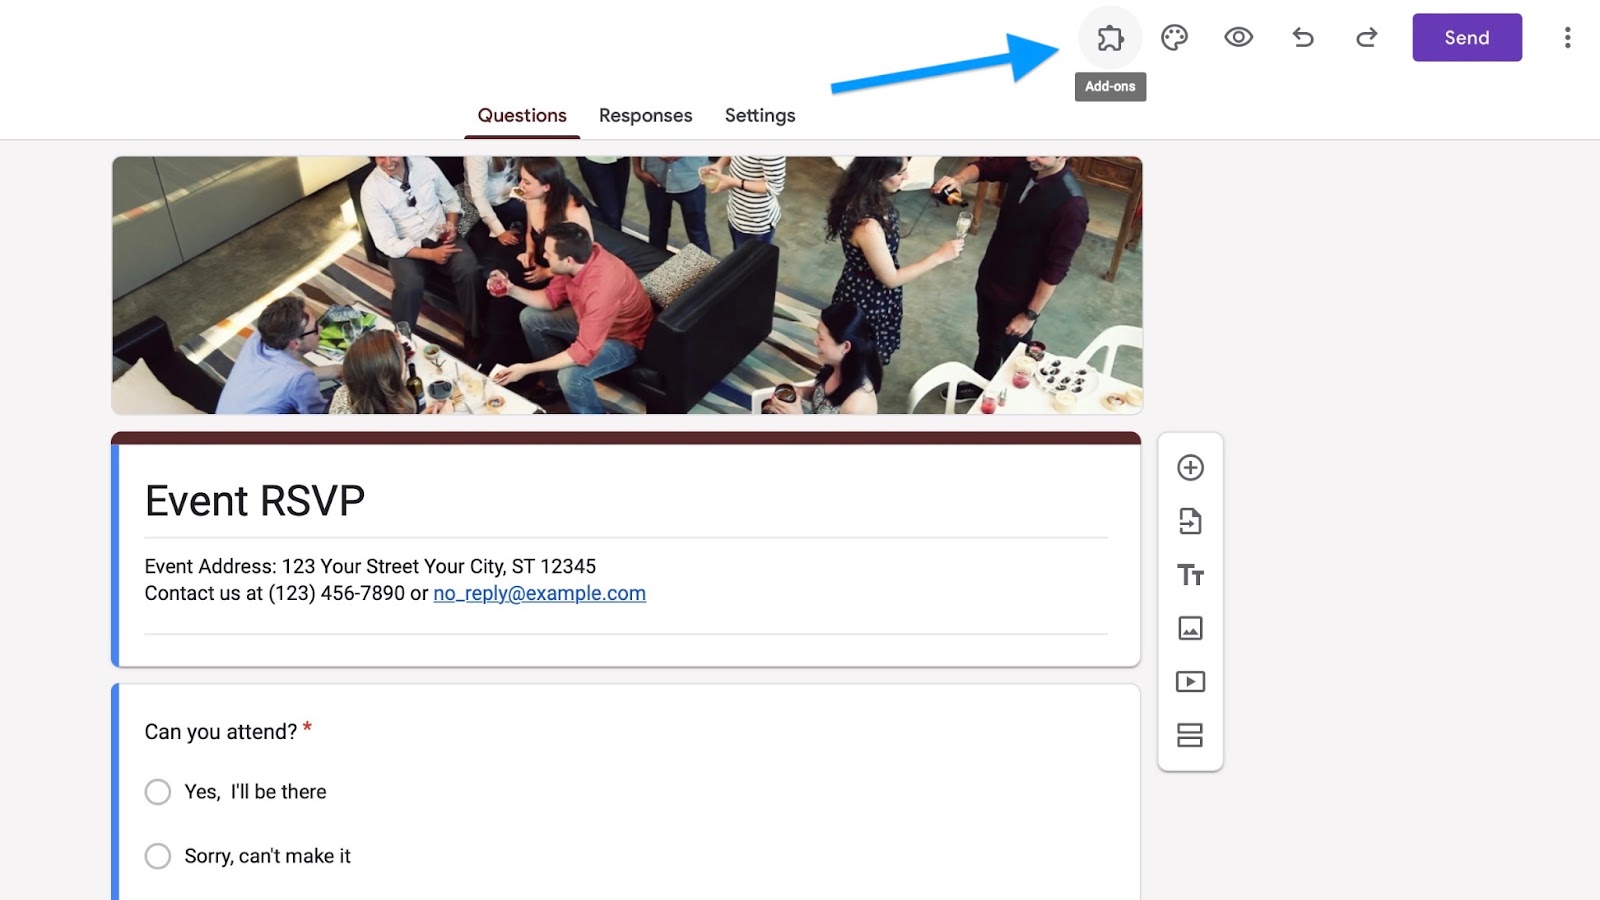Add an image from the sidebar
Screen dimensions: 1600x900
[1190, 628]
